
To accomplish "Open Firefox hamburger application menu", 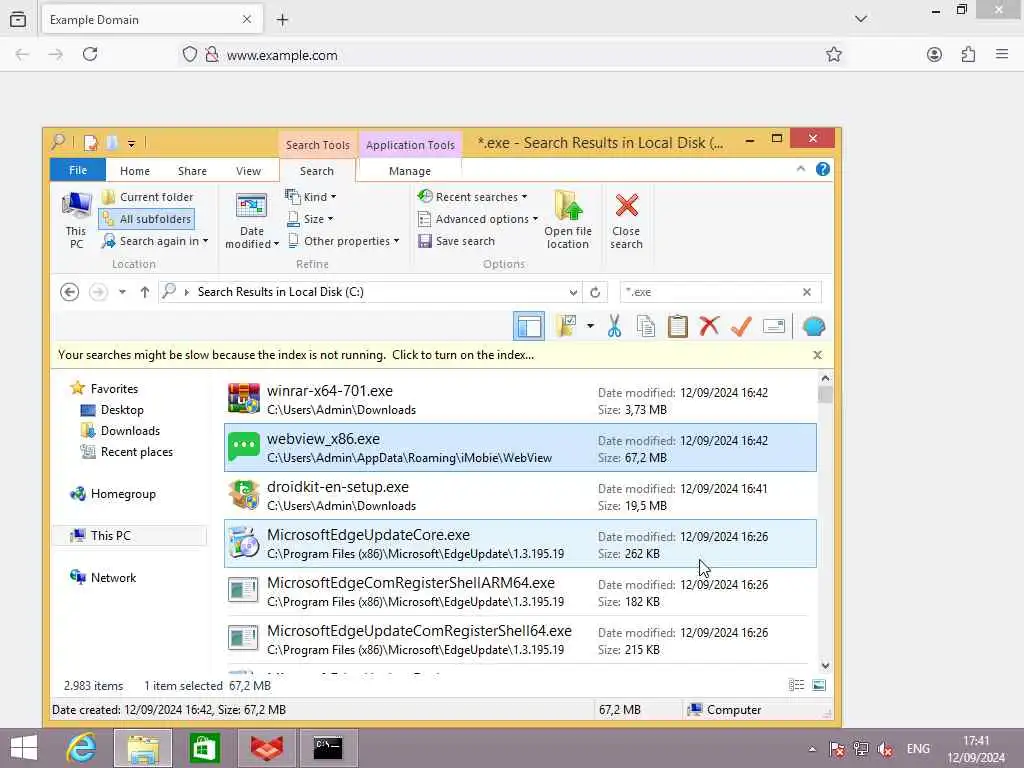I will click(1002, 55).
